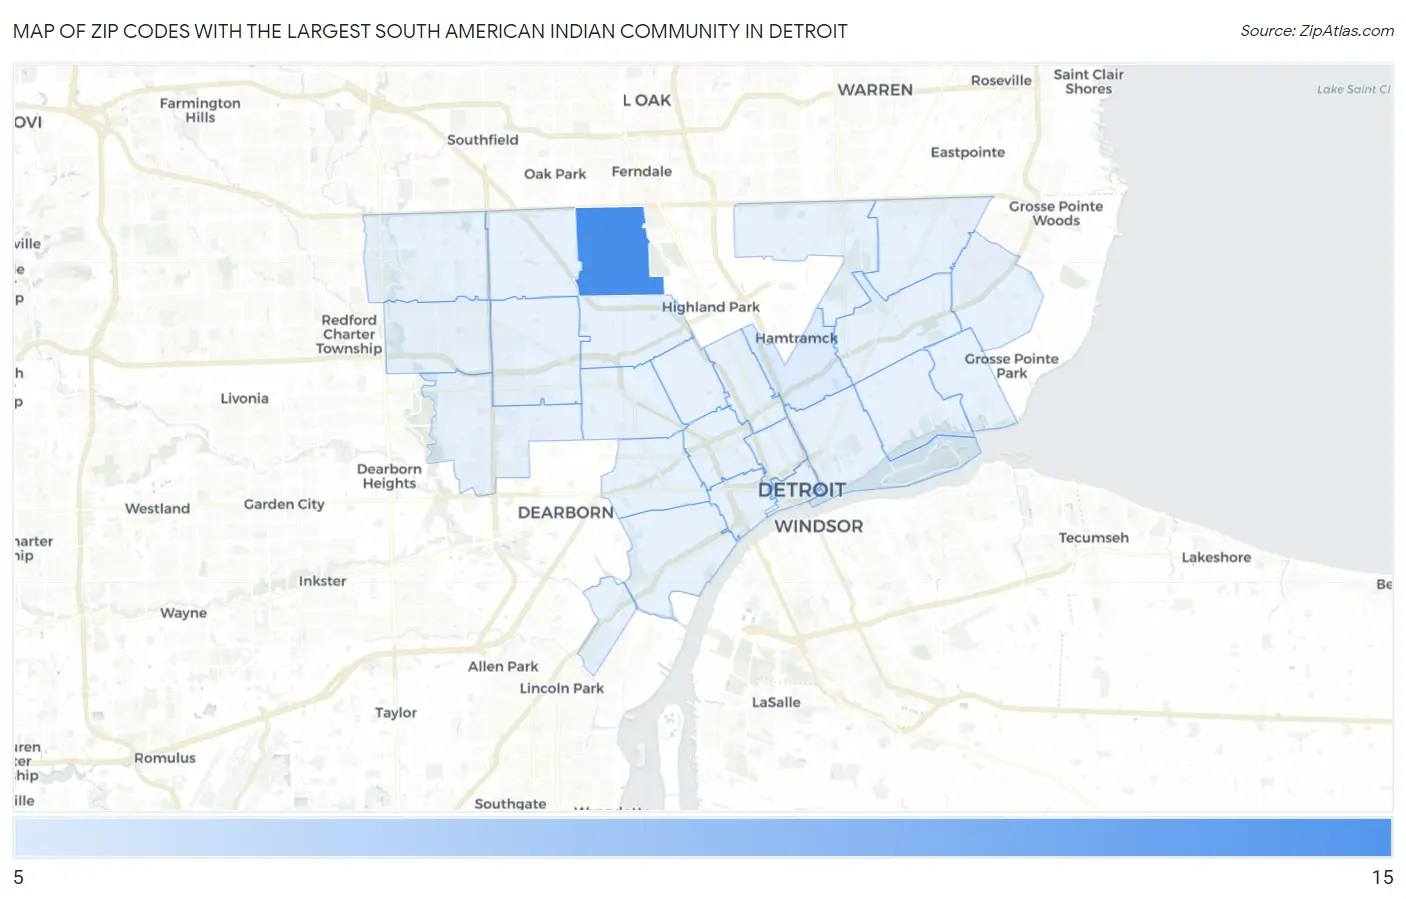Screen dimensions: 1406x899
Task: Click the WARREN label
Action: tap(875, 90)
